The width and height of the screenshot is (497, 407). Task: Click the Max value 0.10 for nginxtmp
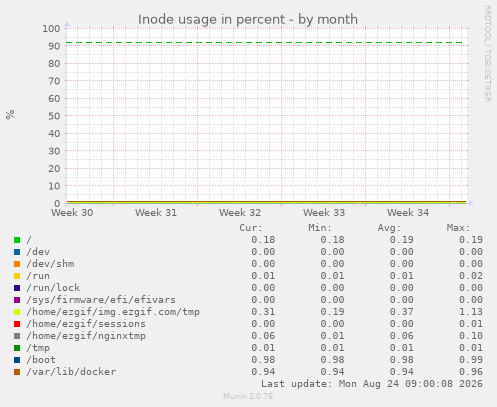pos(471,336)
